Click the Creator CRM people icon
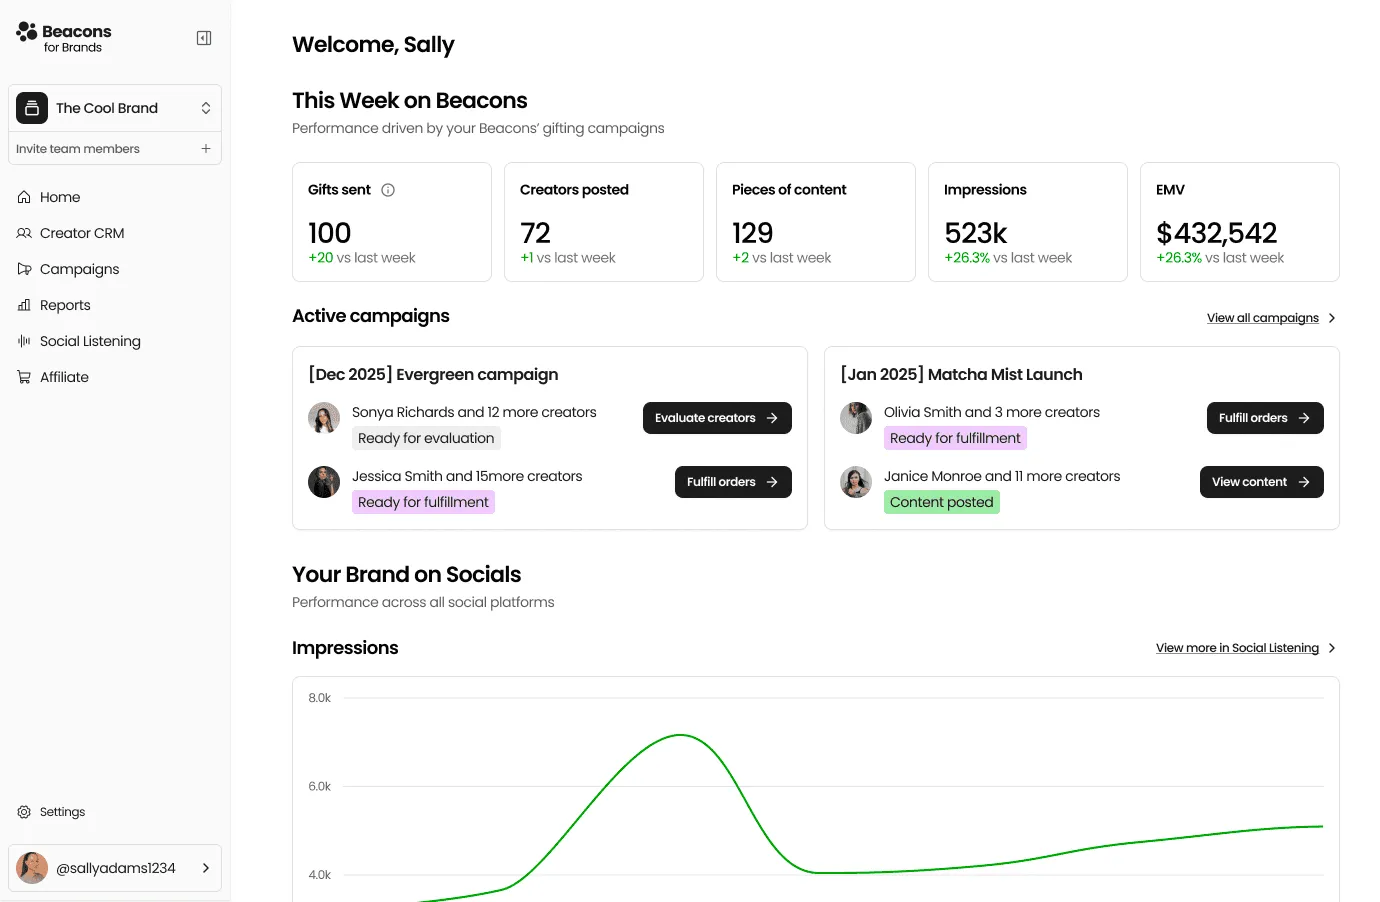The image size is (1380, 902). tap(24, 233)
